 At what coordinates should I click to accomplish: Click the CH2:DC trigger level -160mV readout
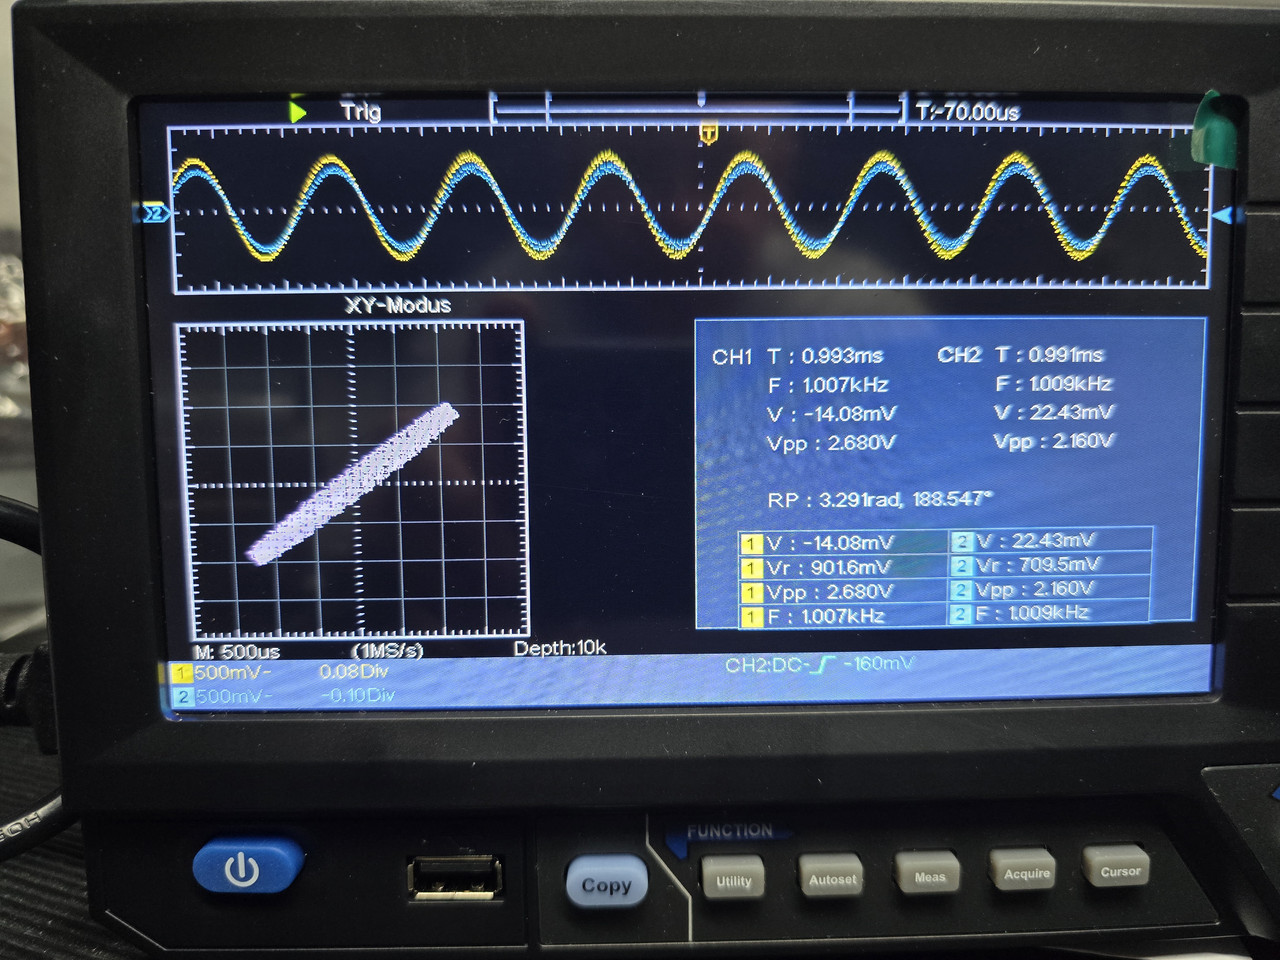819,664
